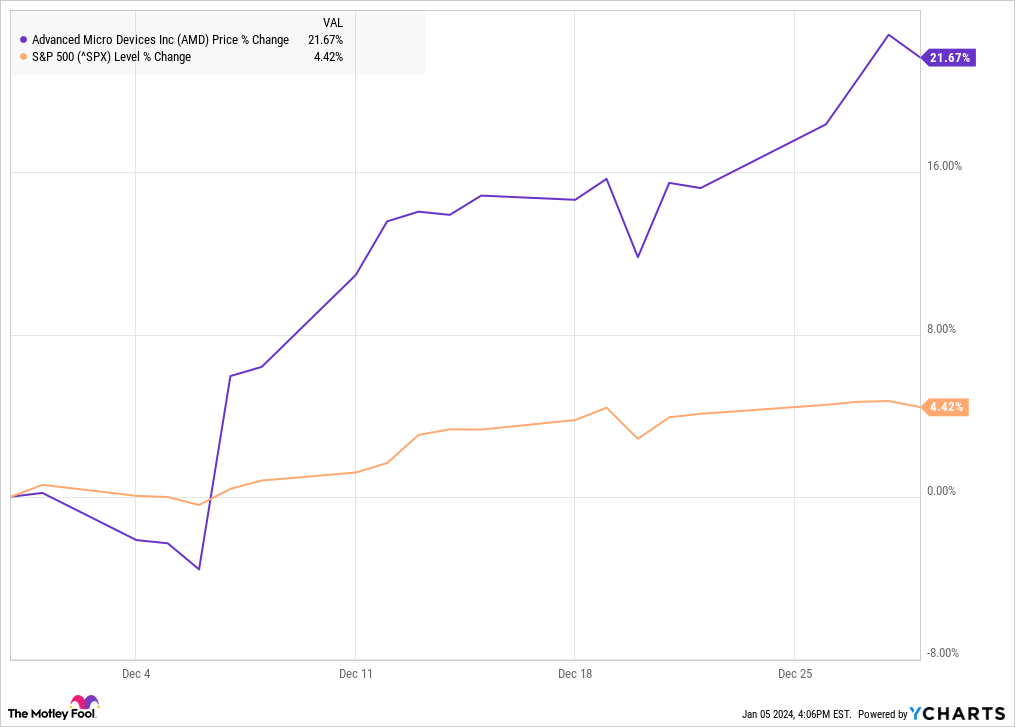Click The Motley Fool wordmark text
The width and height of the screenshot is (1015, 727).
(x=51, y=714)
